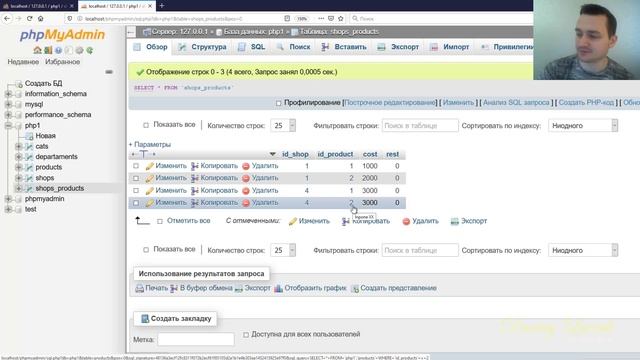Image resolution: width=640 pixels, height=360 pixels.
Task: Expand the performance_schema database node
Action: point(8,115)
